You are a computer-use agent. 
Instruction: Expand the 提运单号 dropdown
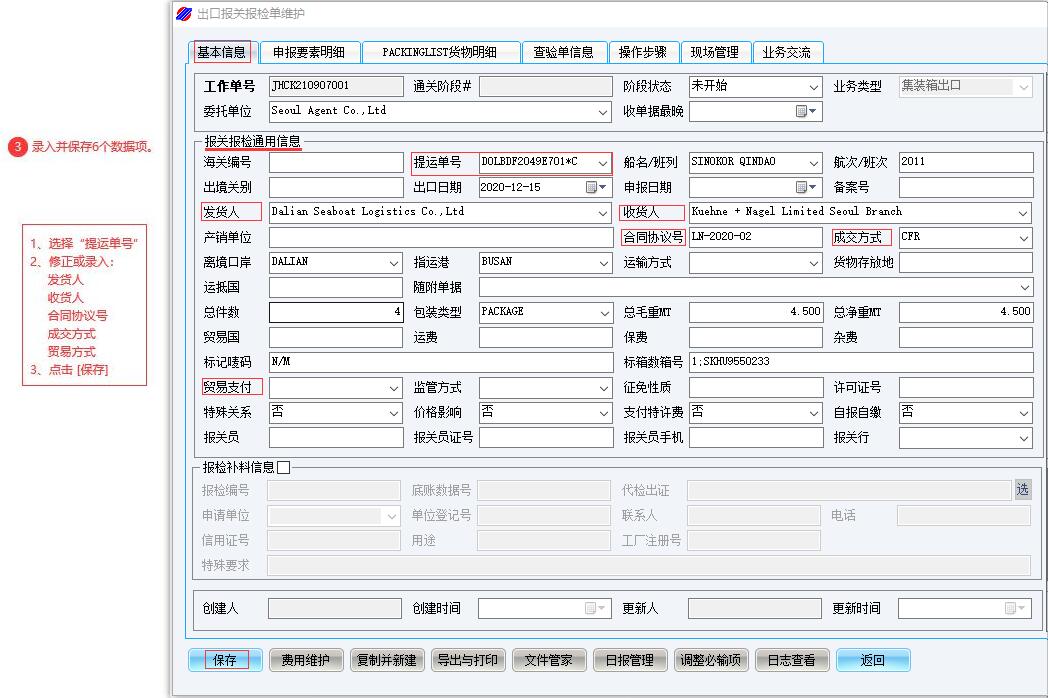click(603, 162)
